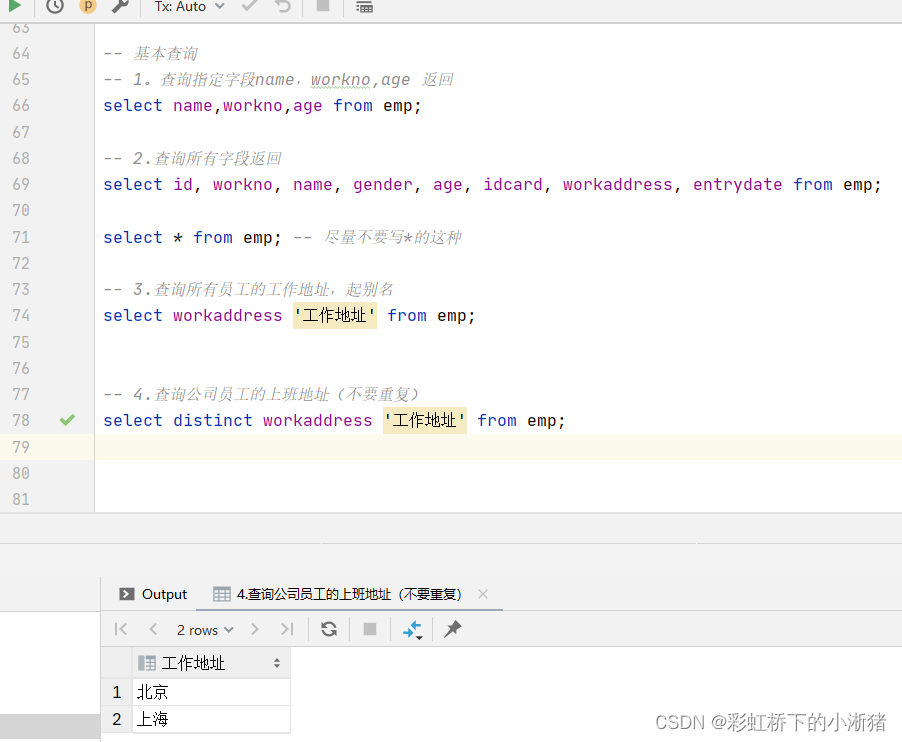The height and width of the screenshot is (742, 902).
Task: Click the green check mark at line 78
Action: (67, 420)
